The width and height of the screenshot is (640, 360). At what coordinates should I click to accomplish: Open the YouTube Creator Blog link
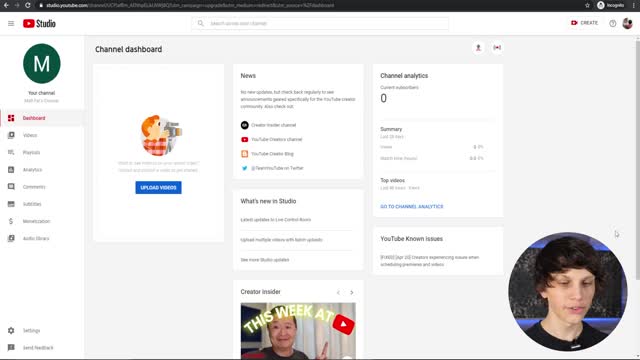click(x=272, y=153)
